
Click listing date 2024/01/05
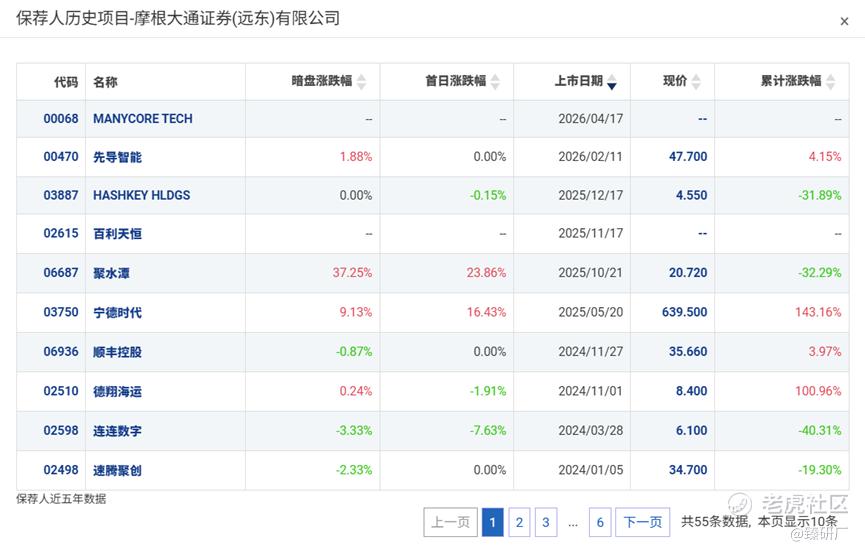[x=590, y=470]
